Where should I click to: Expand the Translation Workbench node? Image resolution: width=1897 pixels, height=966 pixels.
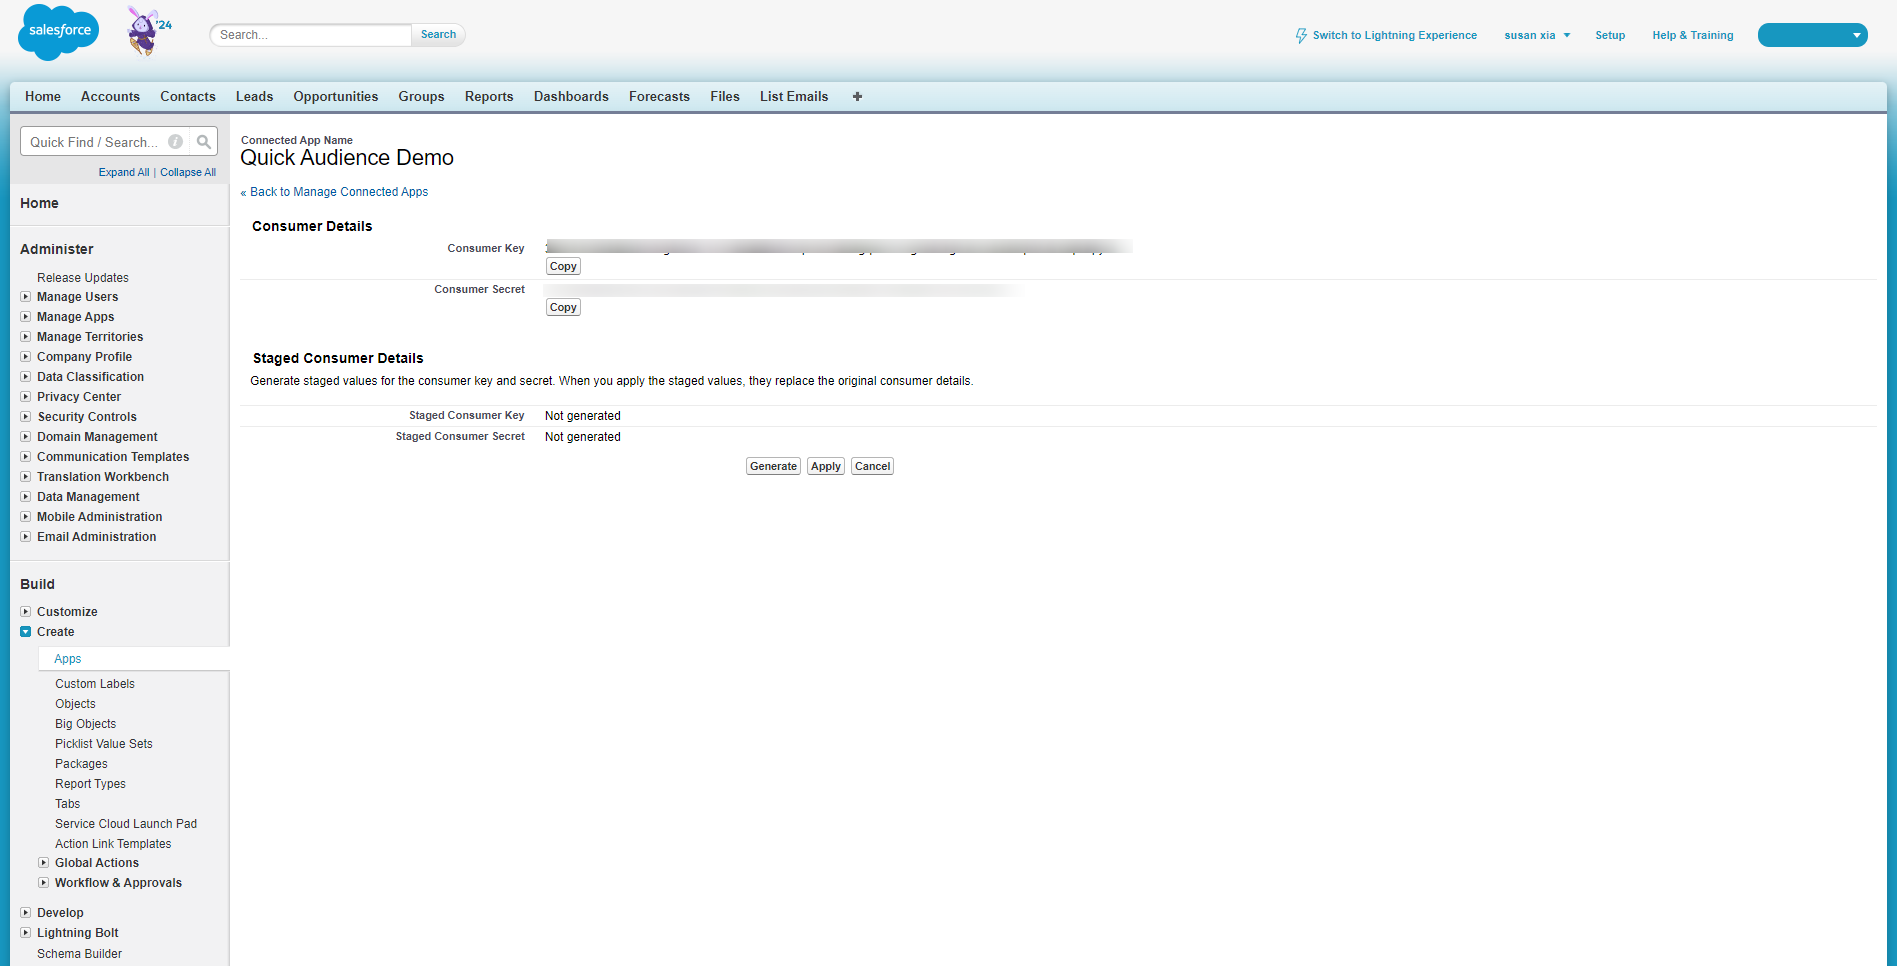click(26, 477)
